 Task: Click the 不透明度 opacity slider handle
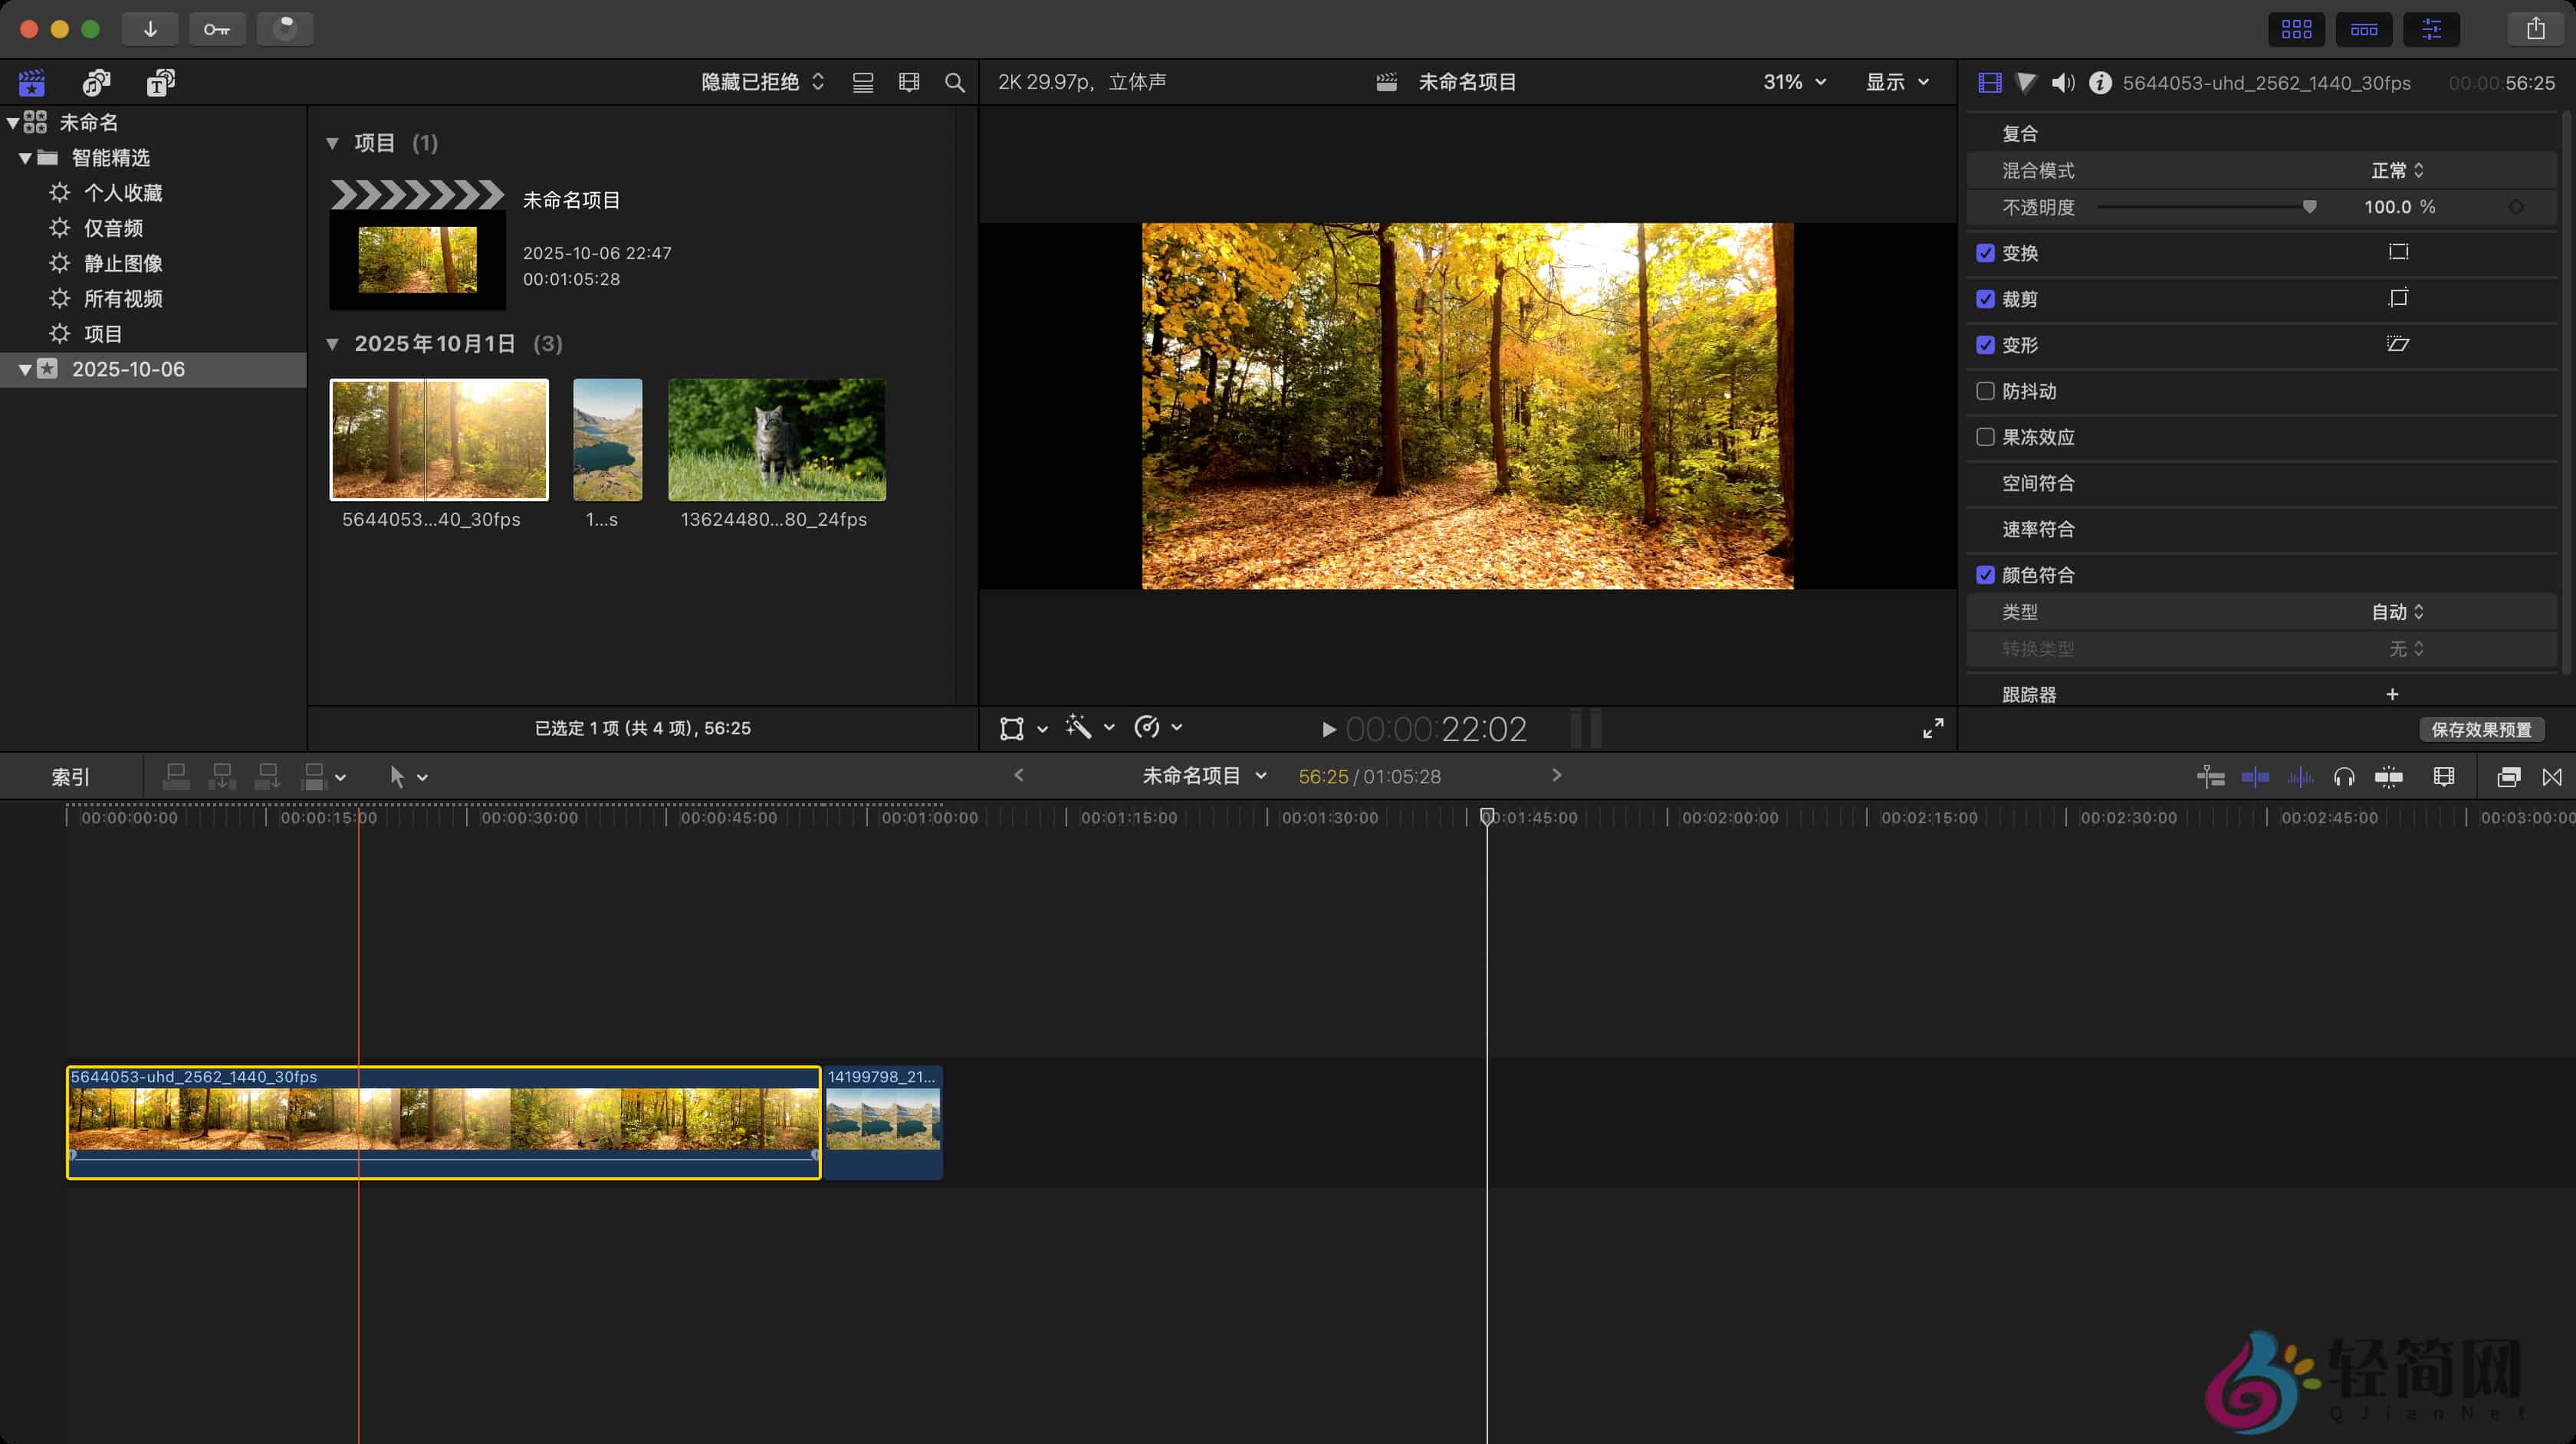(2310, 207)
